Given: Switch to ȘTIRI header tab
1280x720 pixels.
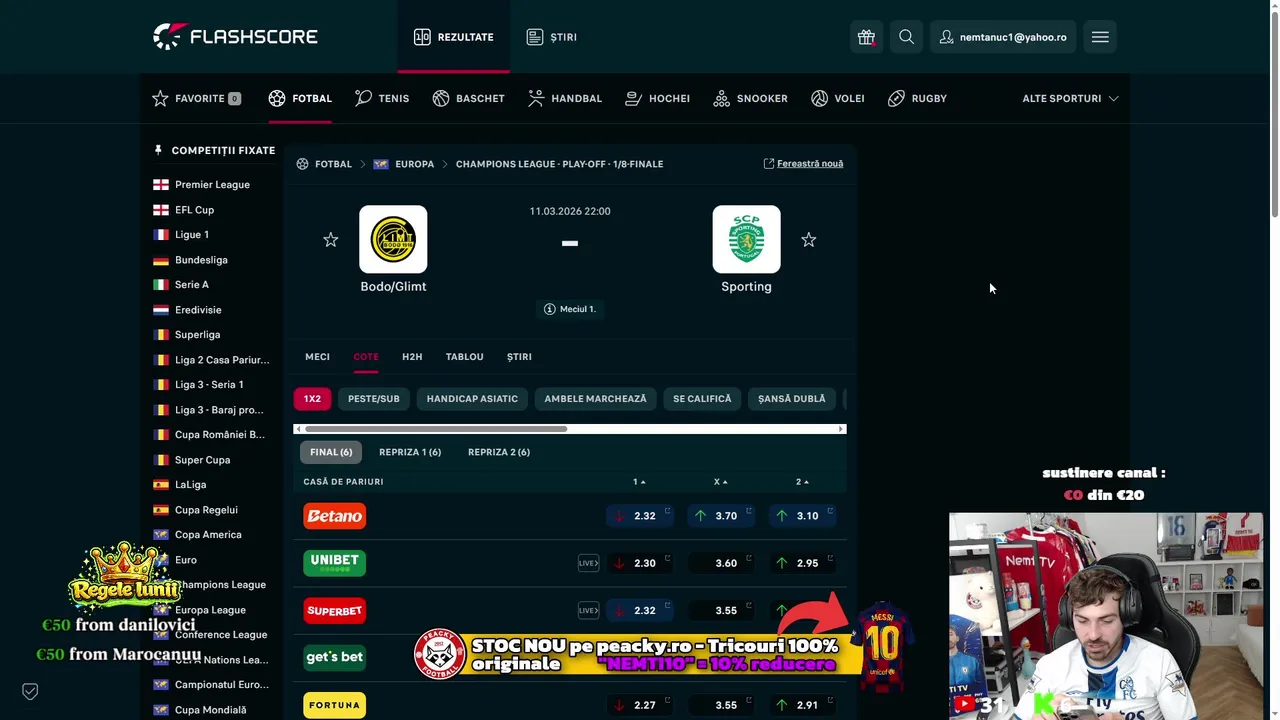Looking at the screenshot, I should click(x=552, y=37).
